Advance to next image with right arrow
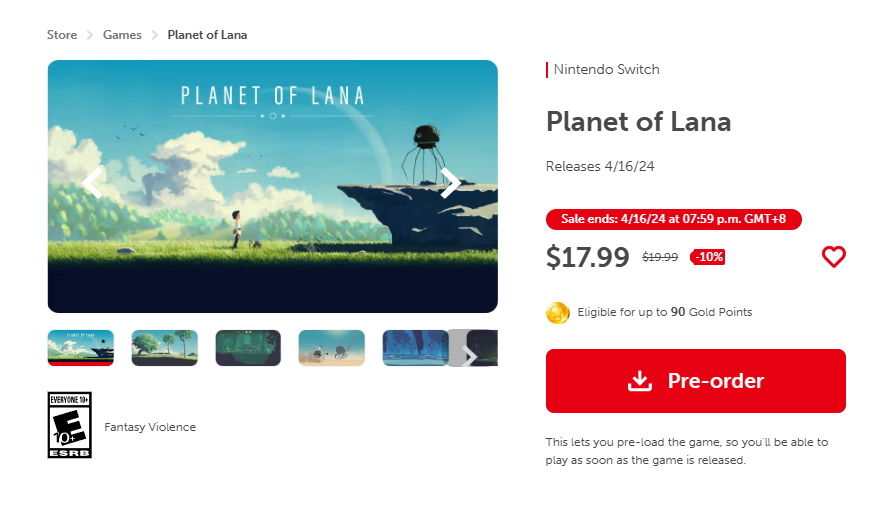 451,183
